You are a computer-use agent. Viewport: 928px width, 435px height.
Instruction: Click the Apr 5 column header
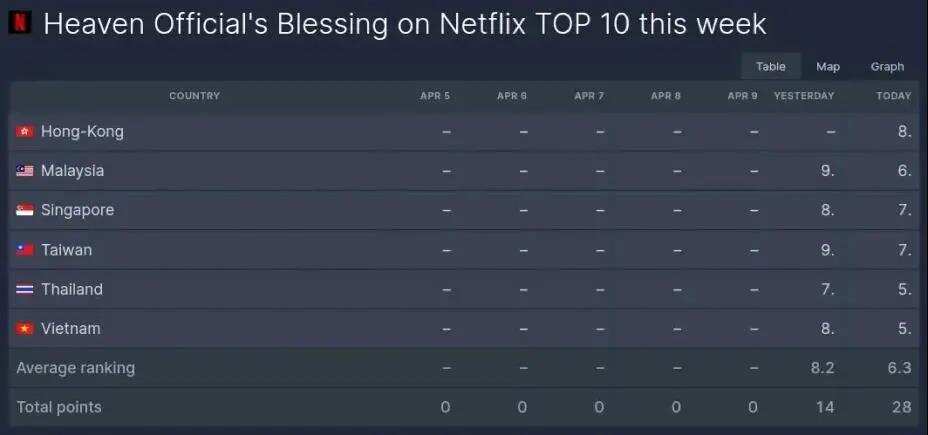pos(435,96)
